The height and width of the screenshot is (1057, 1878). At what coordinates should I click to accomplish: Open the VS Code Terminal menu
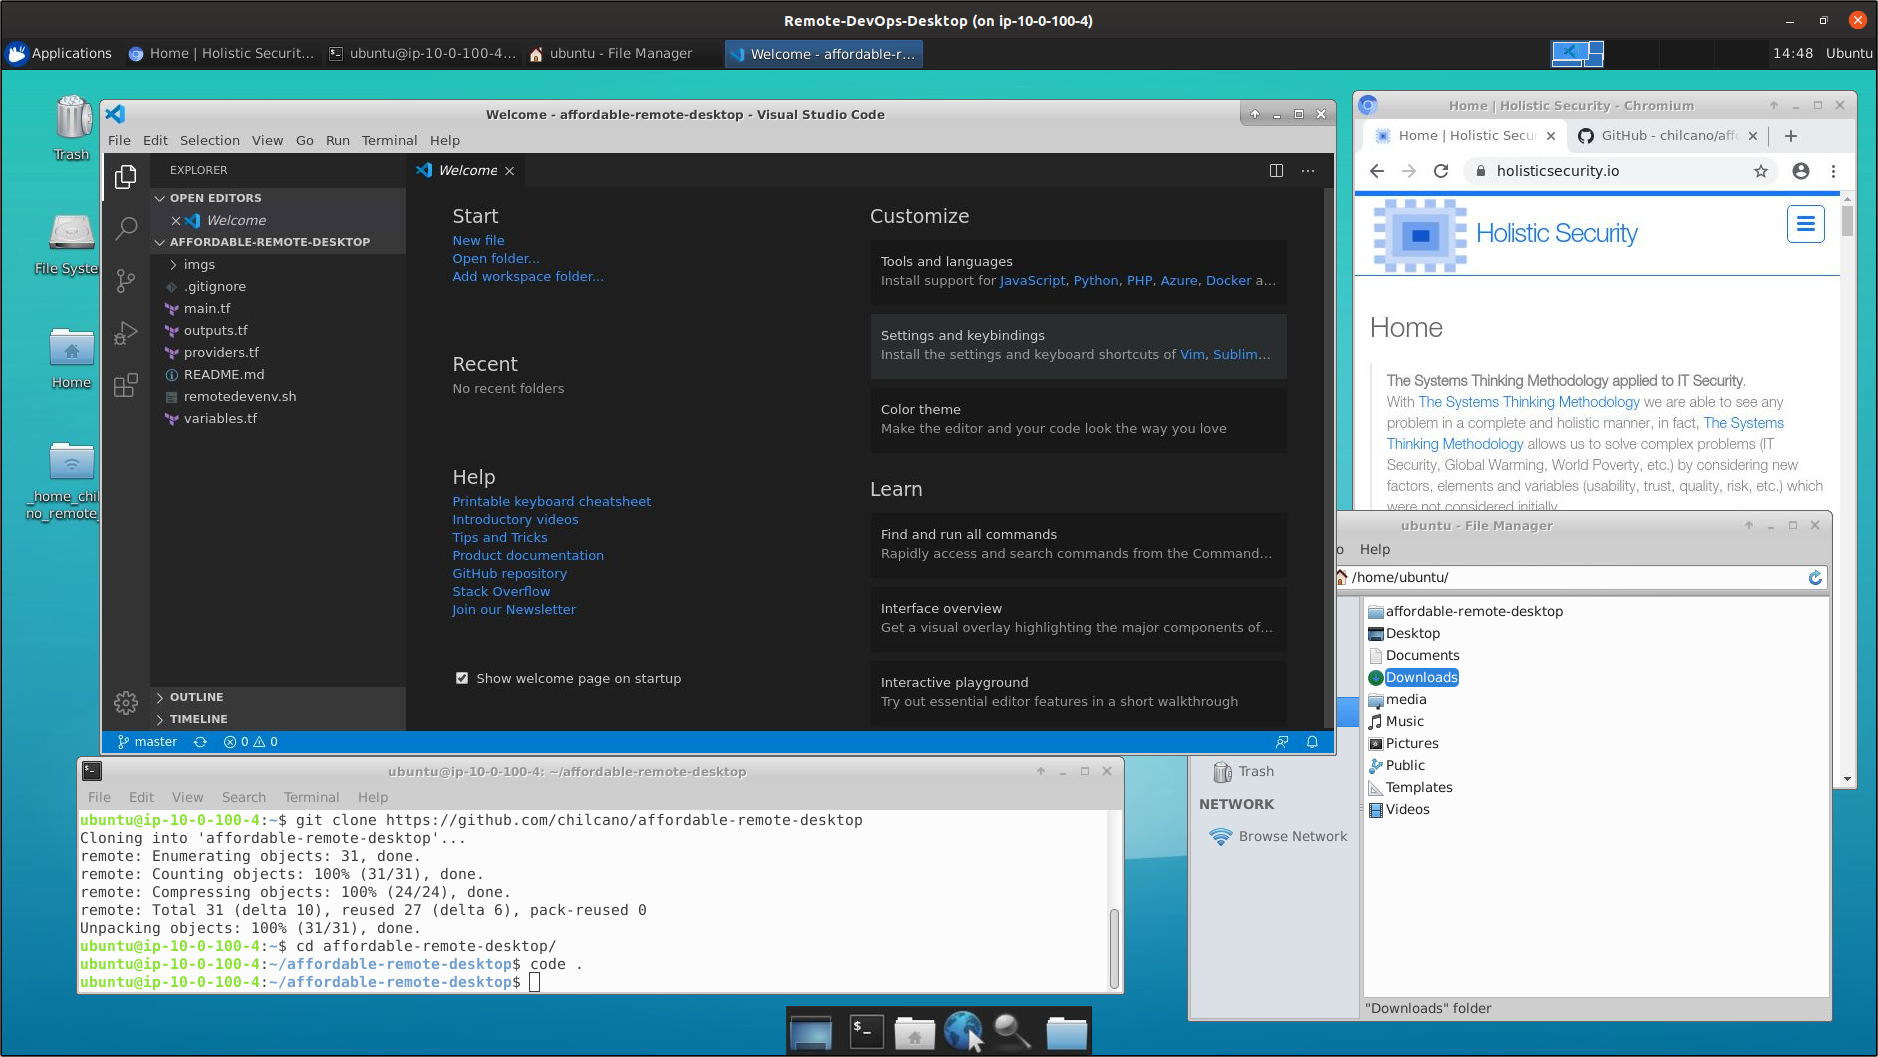point(389,141)
